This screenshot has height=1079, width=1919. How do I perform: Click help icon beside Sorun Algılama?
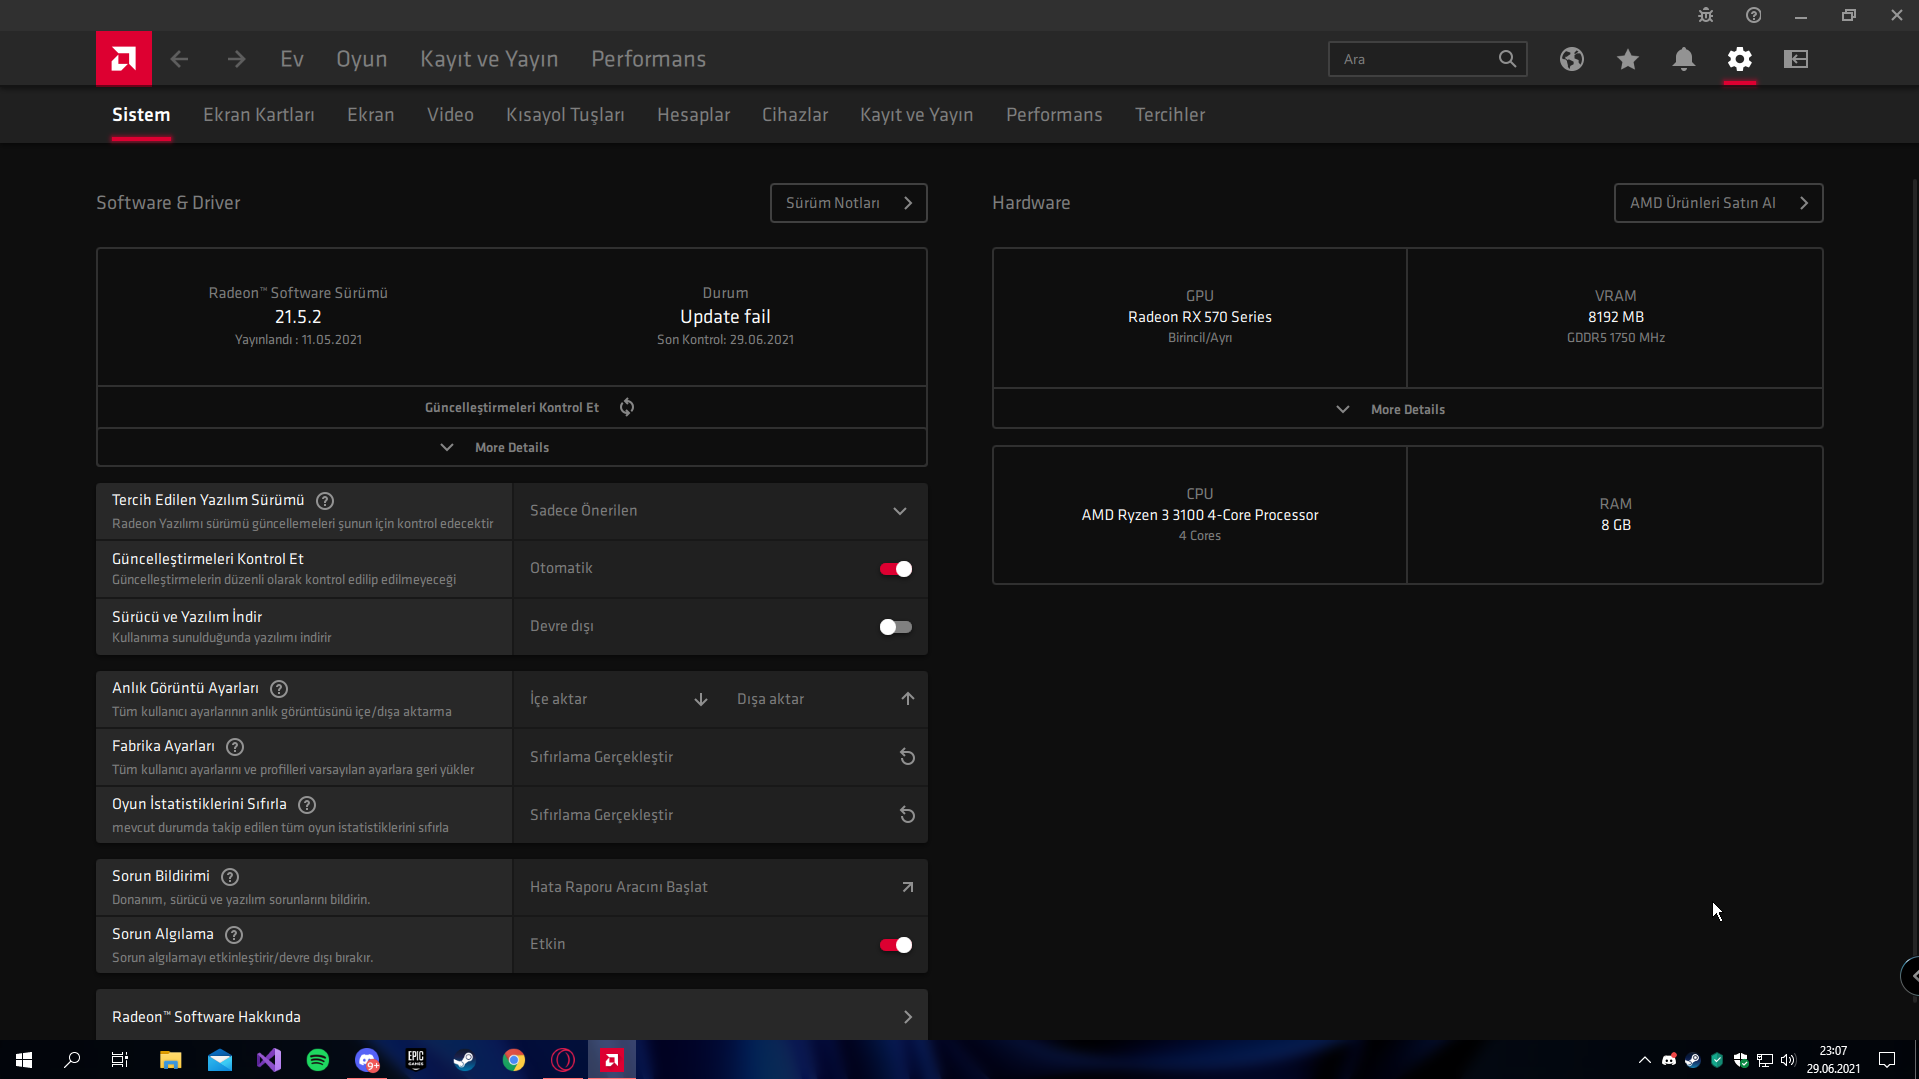[234, 935]
